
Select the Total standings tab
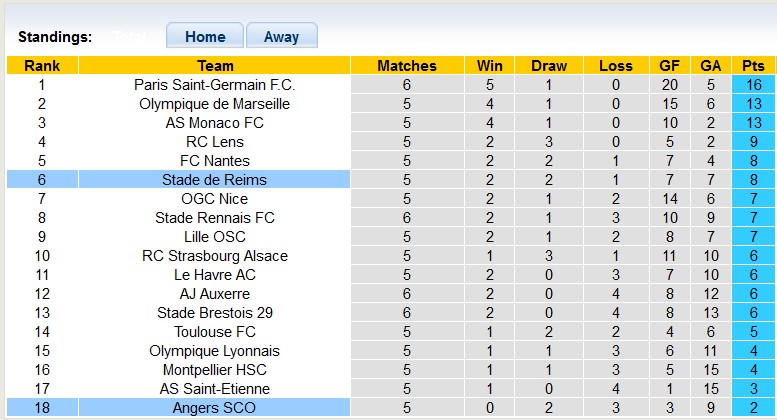point(131,36)
